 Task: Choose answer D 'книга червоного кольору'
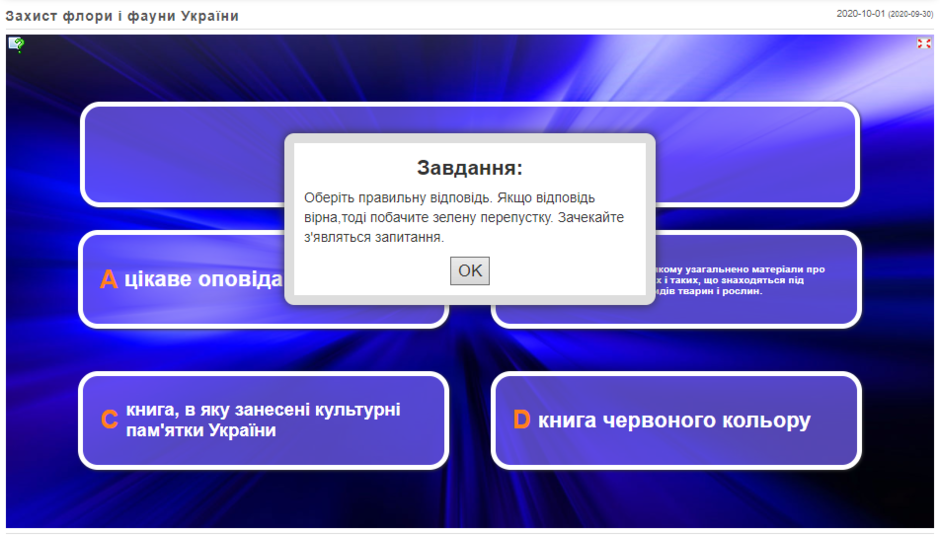coord(676,420)
